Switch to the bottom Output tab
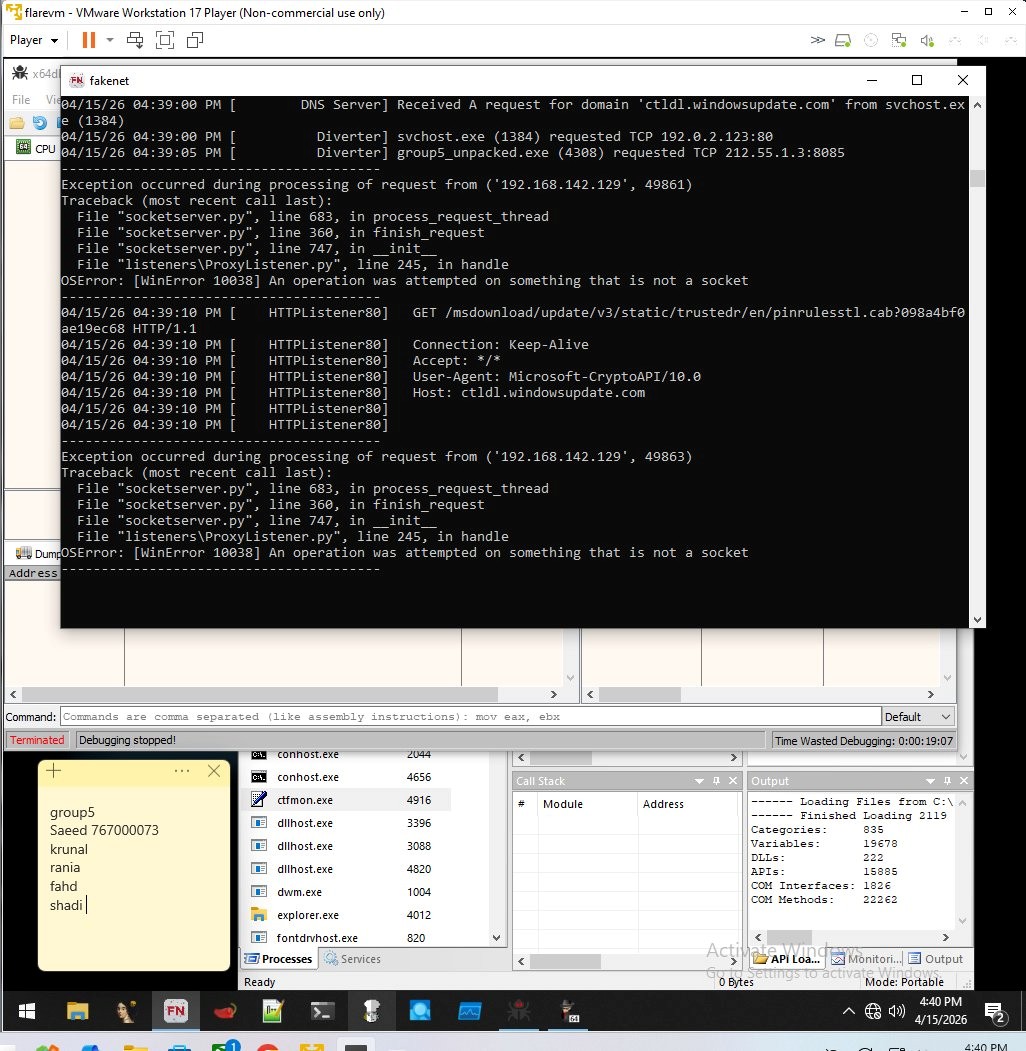Image resolution: width=1026 pixels, height=1051 pixels. coord(936,959)
